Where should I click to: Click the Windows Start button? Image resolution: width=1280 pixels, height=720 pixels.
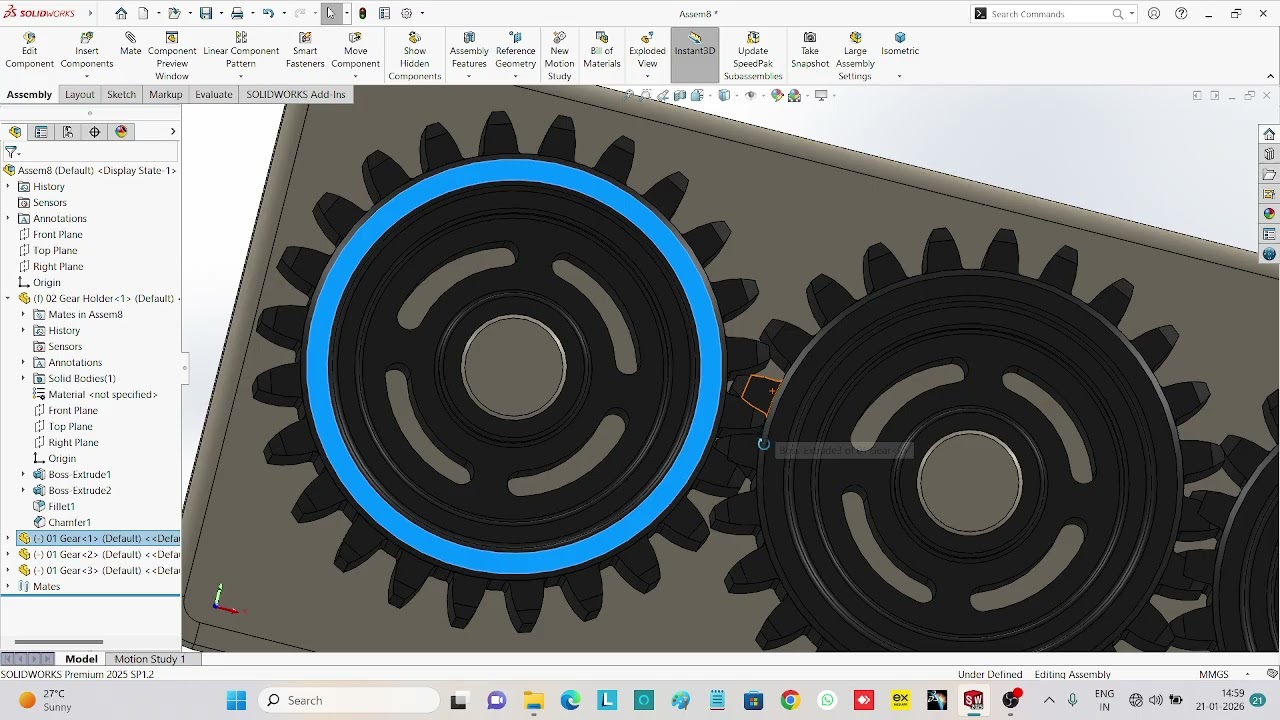coord(236,700)
